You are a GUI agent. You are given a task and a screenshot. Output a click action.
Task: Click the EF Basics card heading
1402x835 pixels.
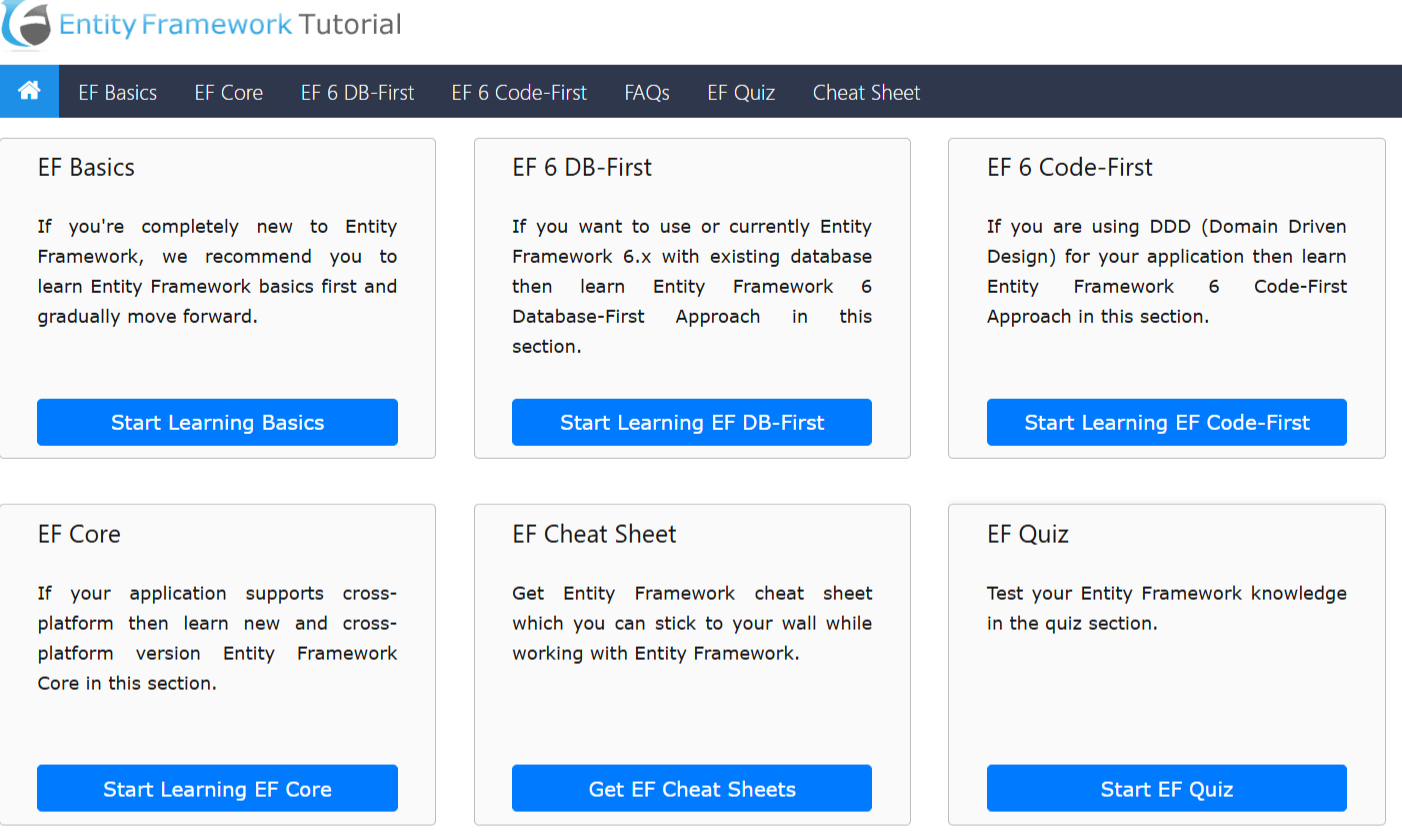pos(86,168)
